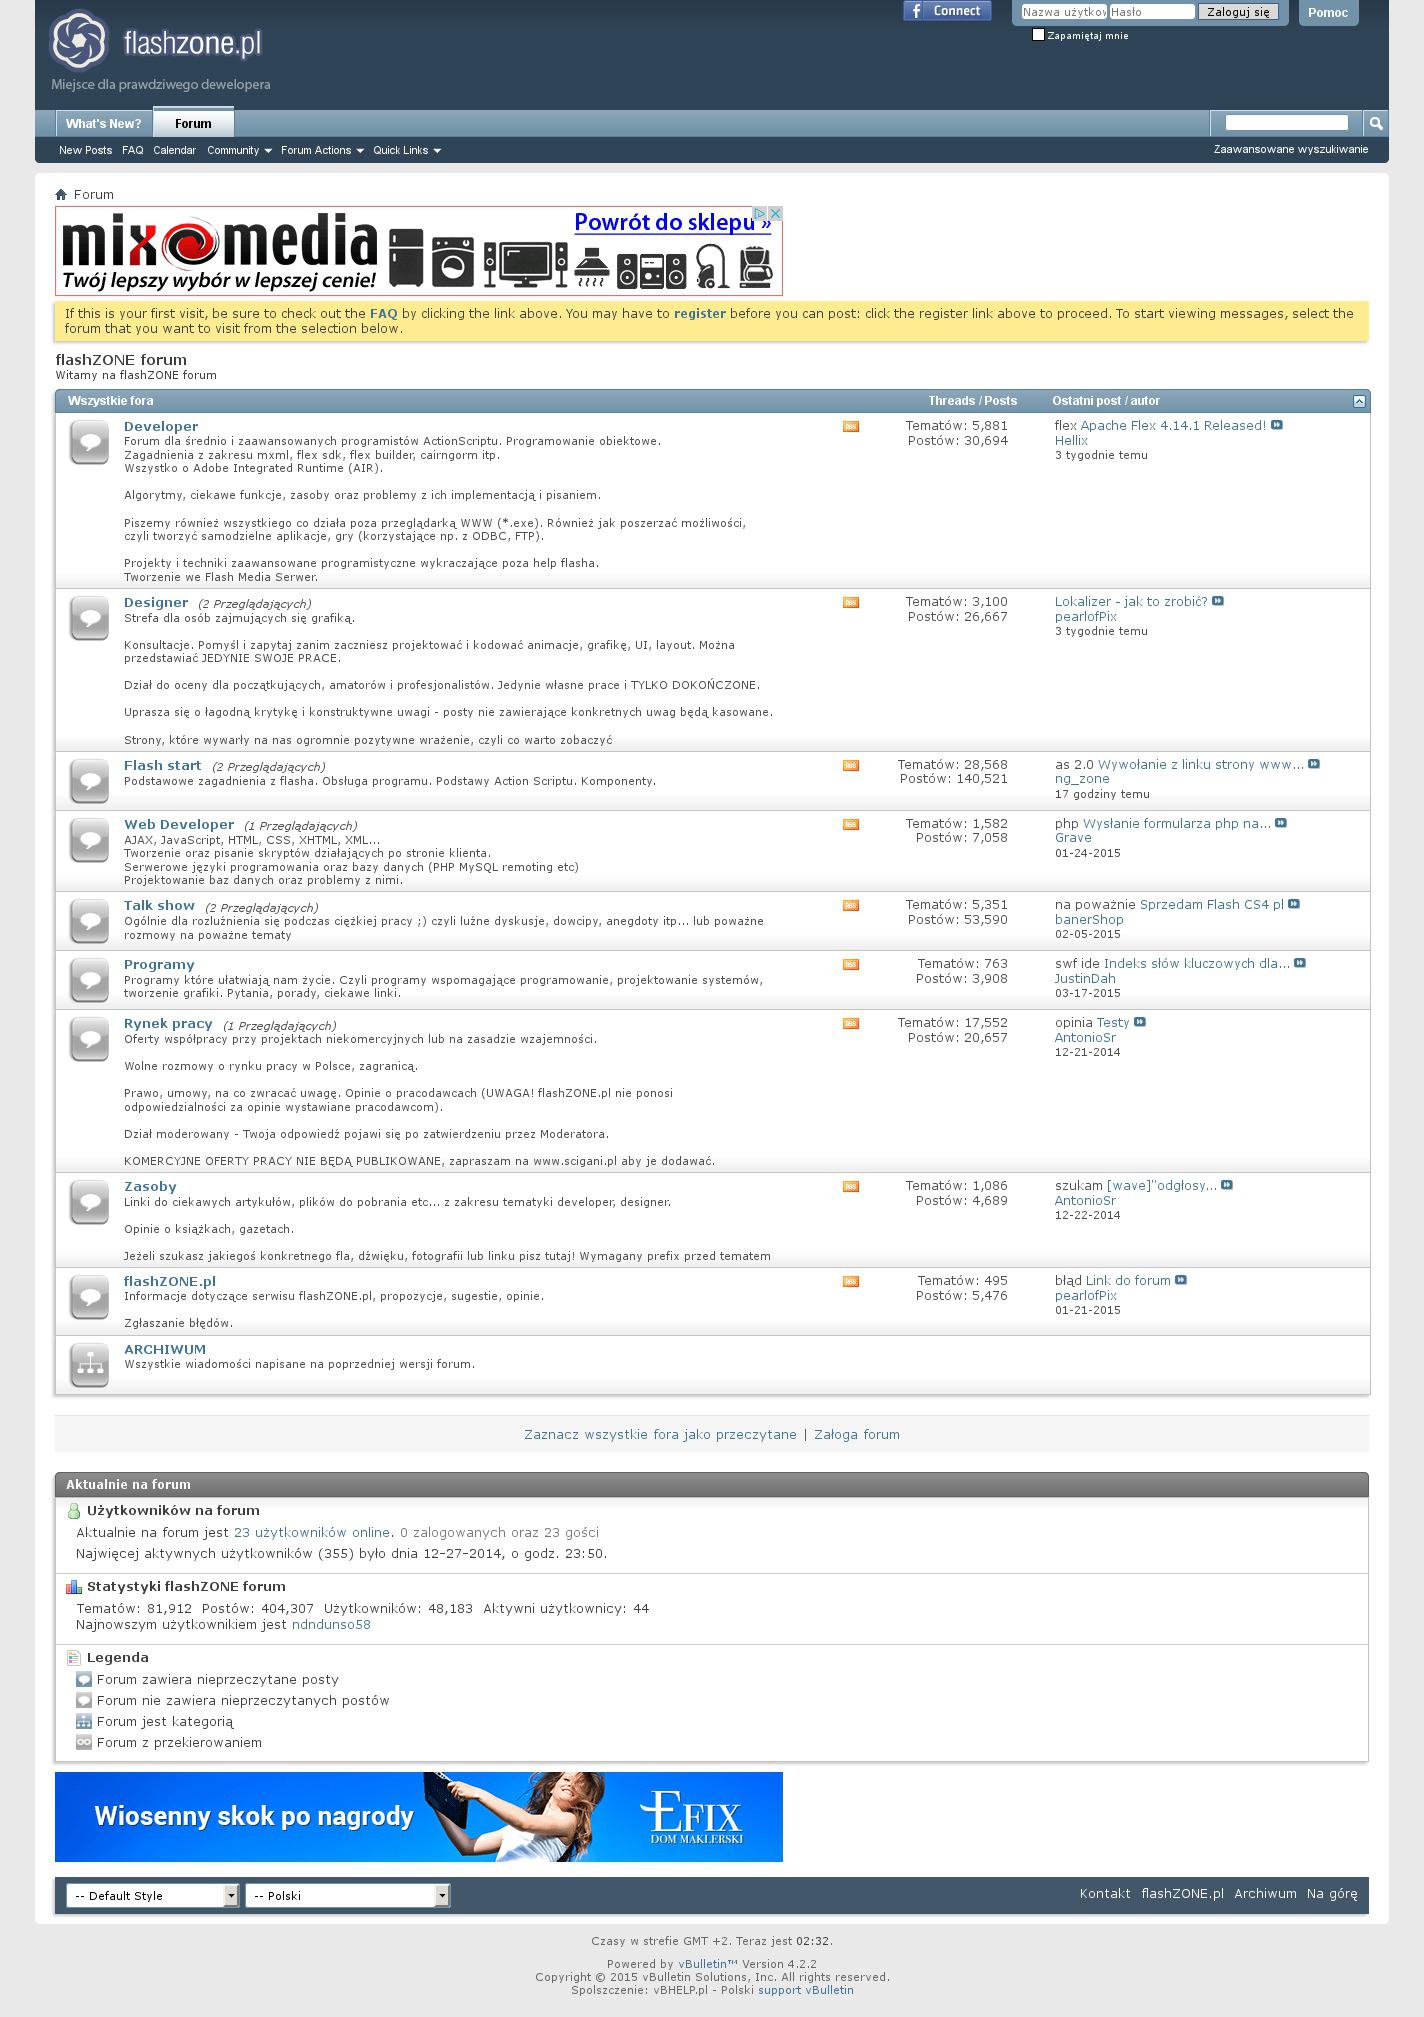
Task: Go to last post in Designer forum
Action: point(1217,602)
